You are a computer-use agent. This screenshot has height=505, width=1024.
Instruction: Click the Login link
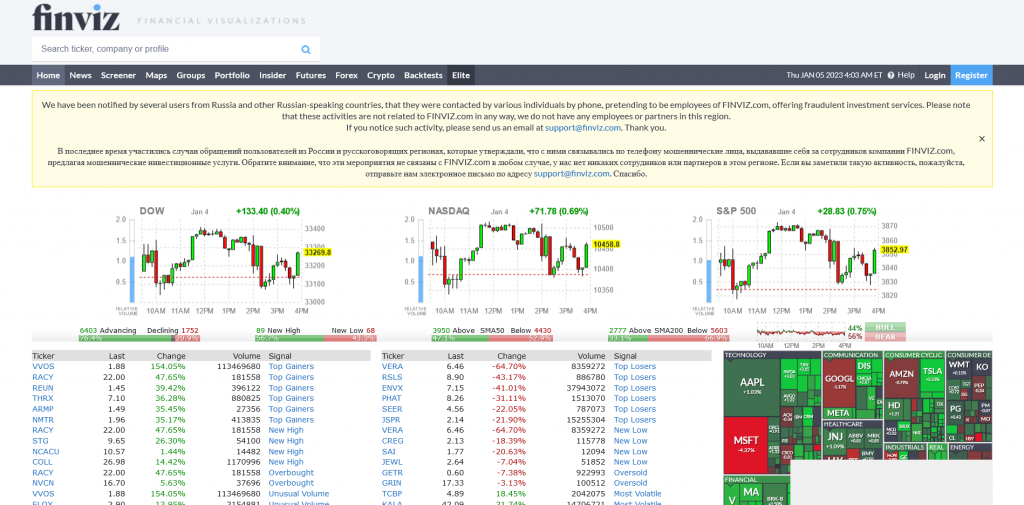(934, 75)
